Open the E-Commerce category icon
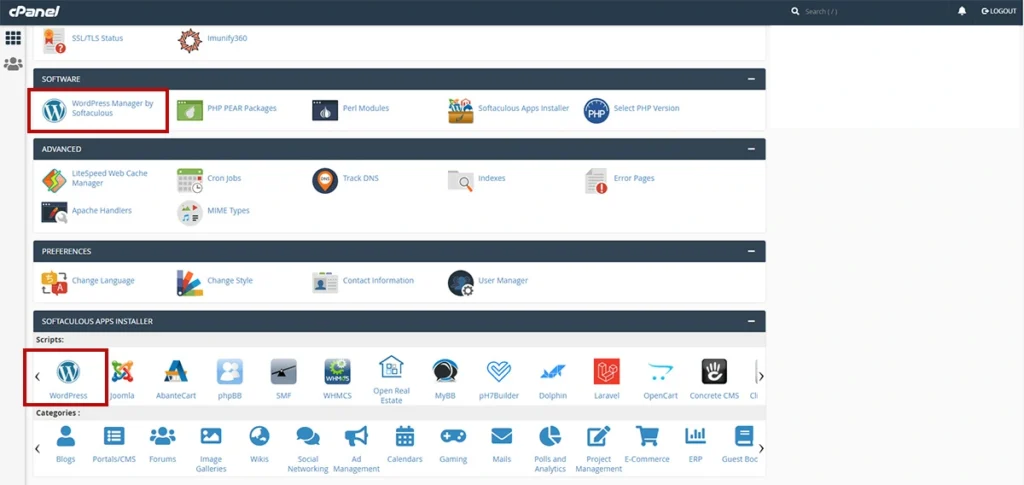Screen dimensions: 1024x485 [x=647, y=437]
